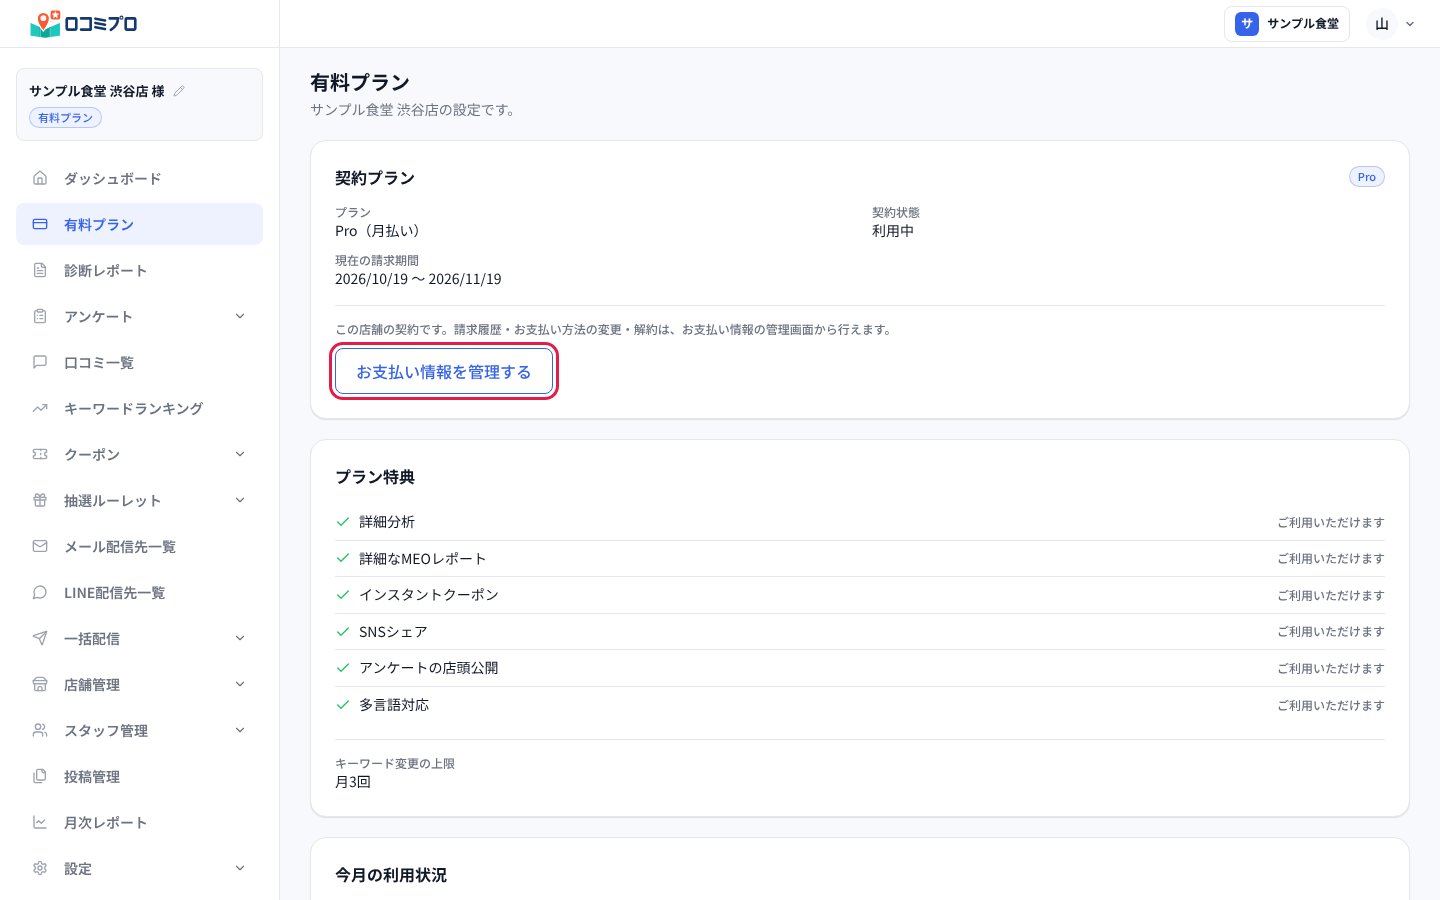Click the gear icon for 設定
The width and height of the screenshot is (1440, 900).
[40, 868]
